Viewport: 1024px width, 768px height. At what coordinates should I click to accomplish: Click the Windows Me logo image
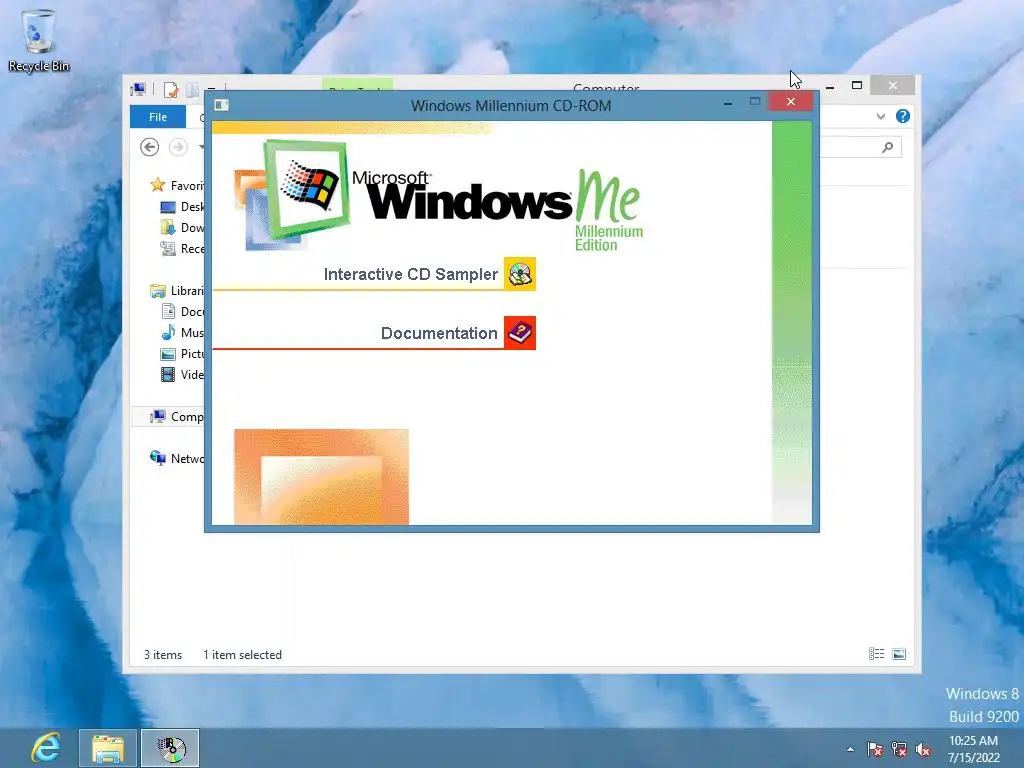(x=438, y=195)
